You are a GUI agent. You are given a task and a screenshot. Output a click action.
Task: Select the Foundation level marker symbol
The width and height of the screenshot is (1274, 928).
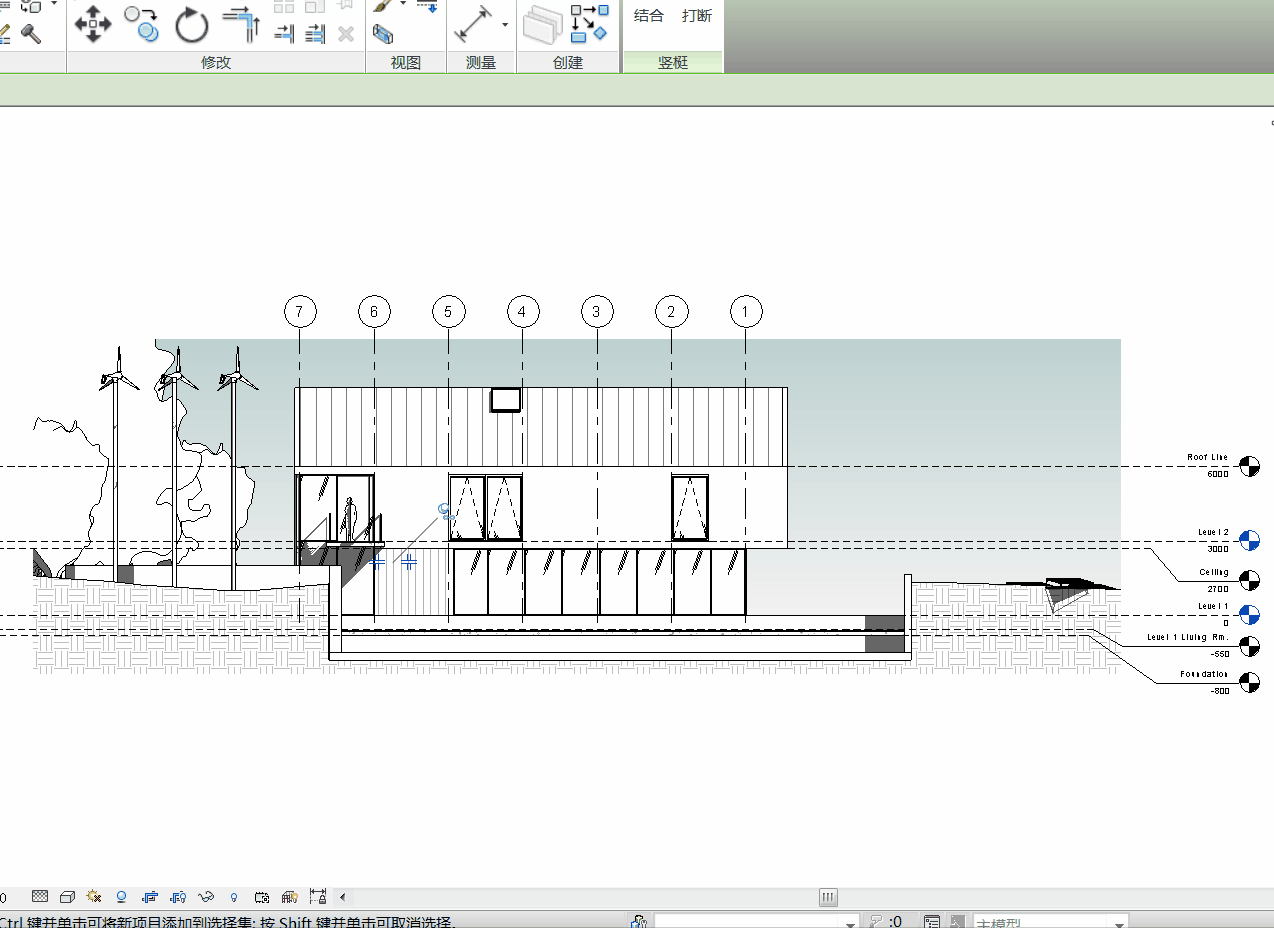point(1249,683)
